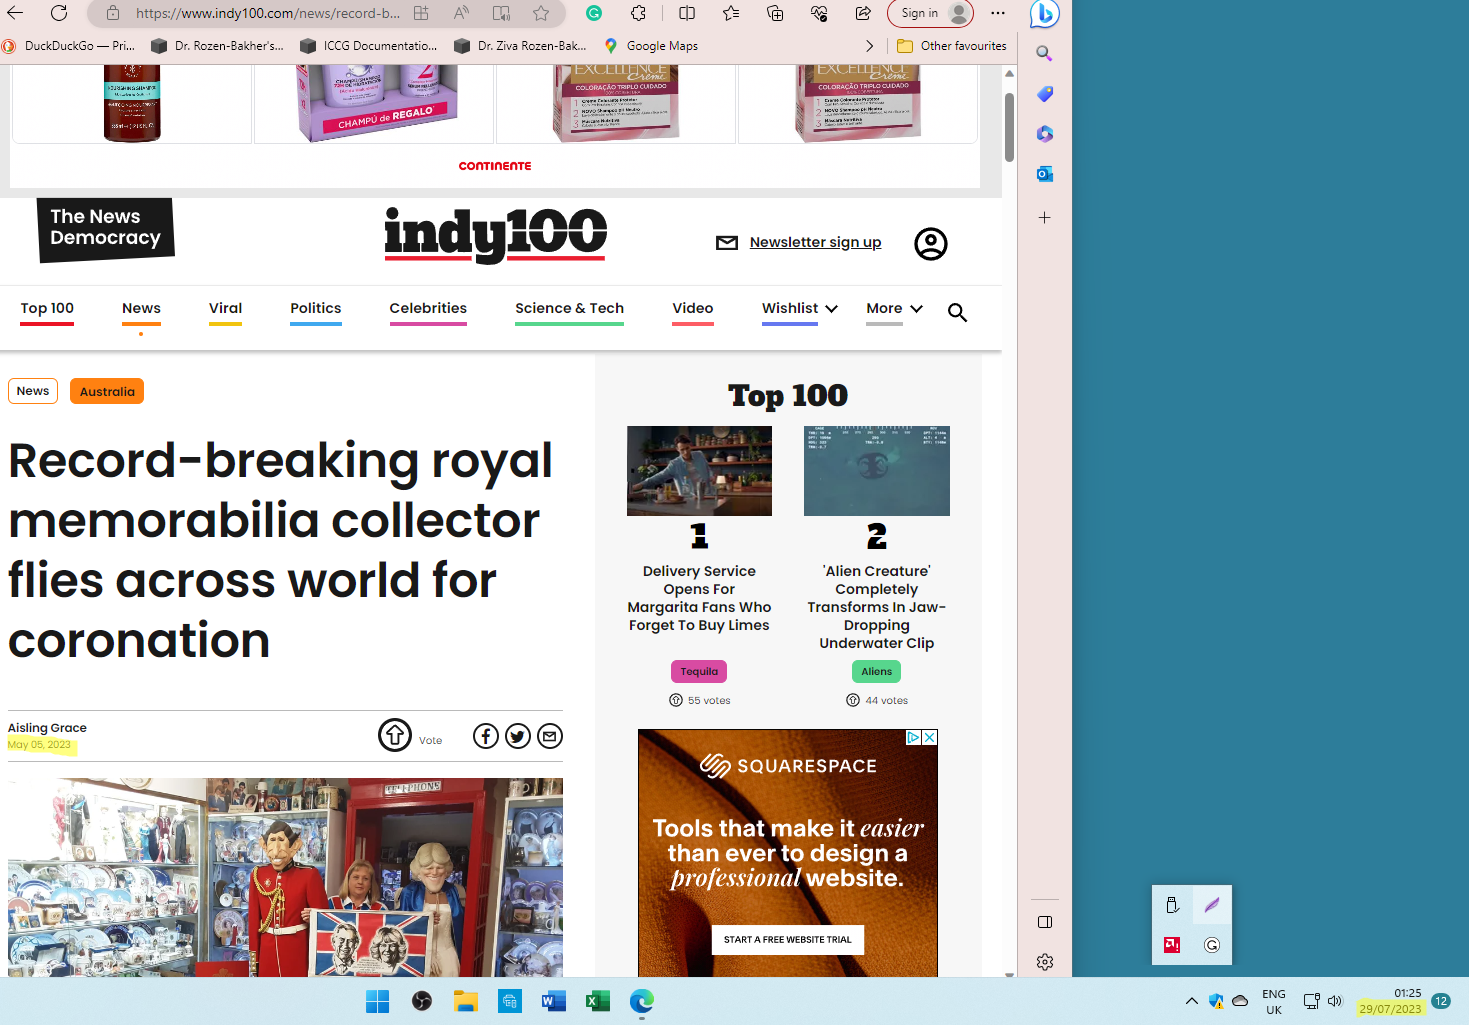Open the browser Extensions puzzle icon
The width and height of the screenshot is (1469, 1025).
click(x=638, y=13)
